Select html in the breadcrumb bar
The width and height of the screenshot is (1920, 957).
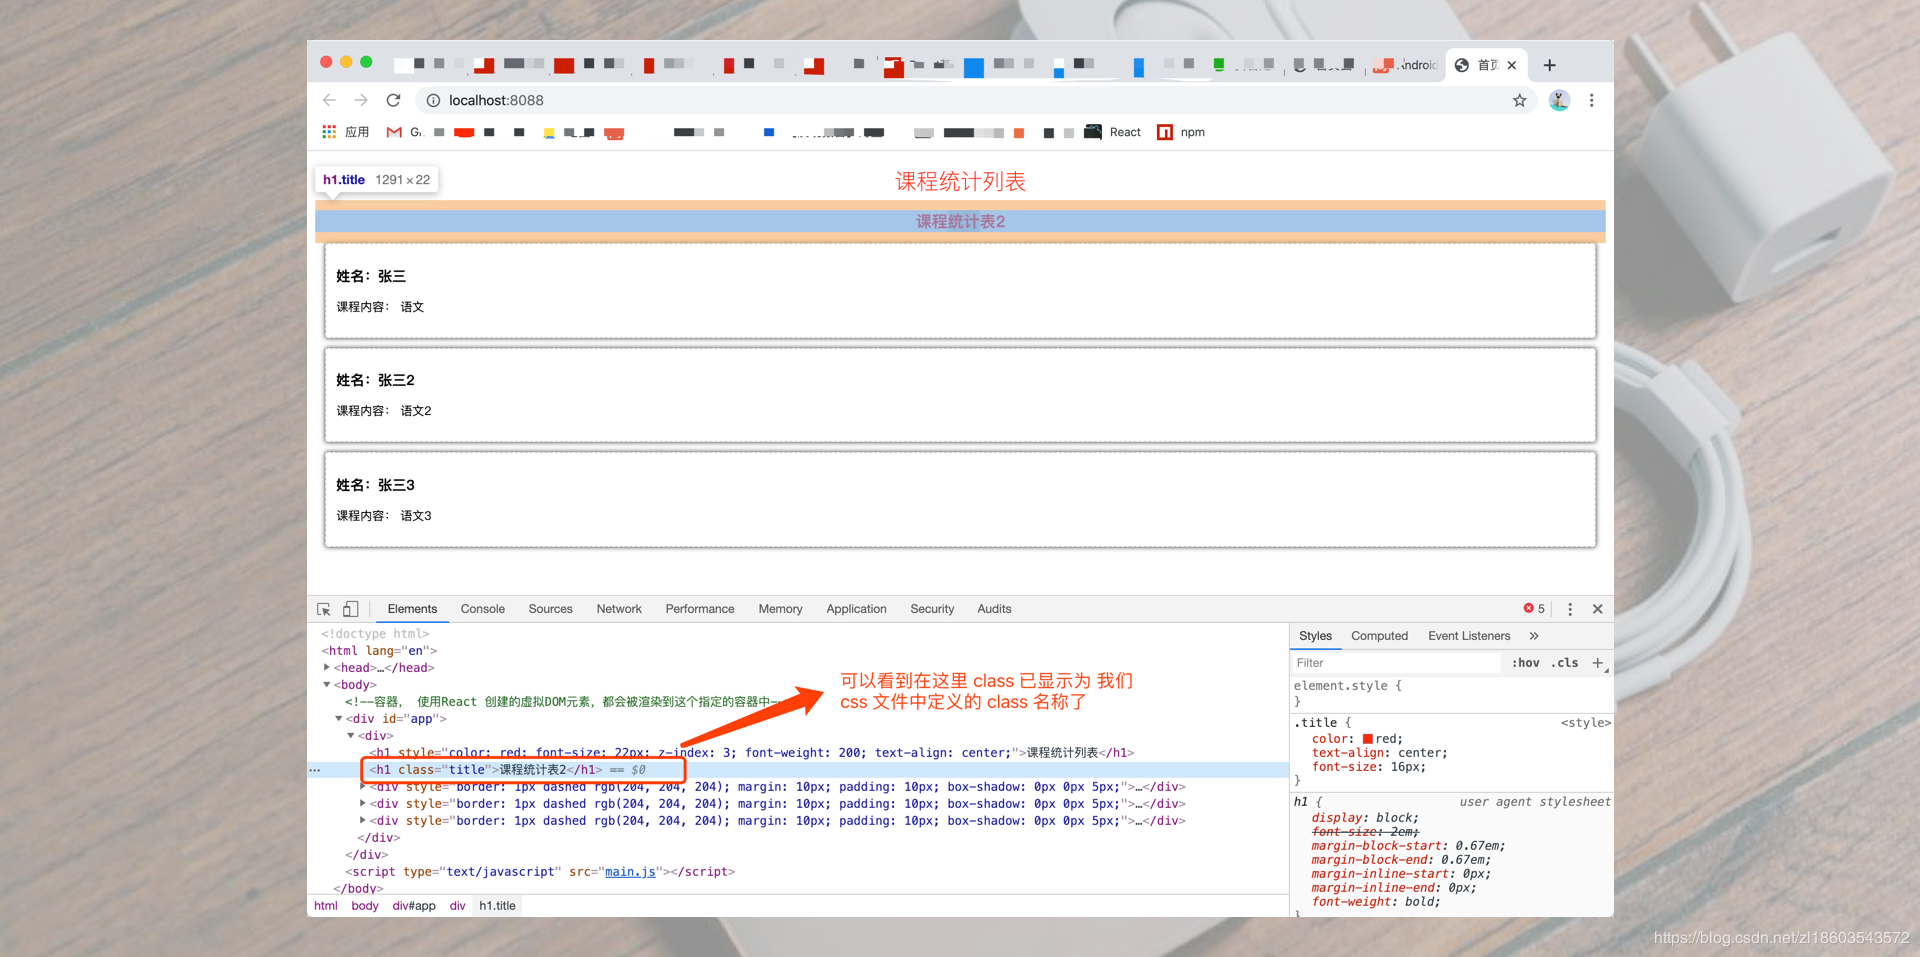pyautogui.click(x=326, y=906)
